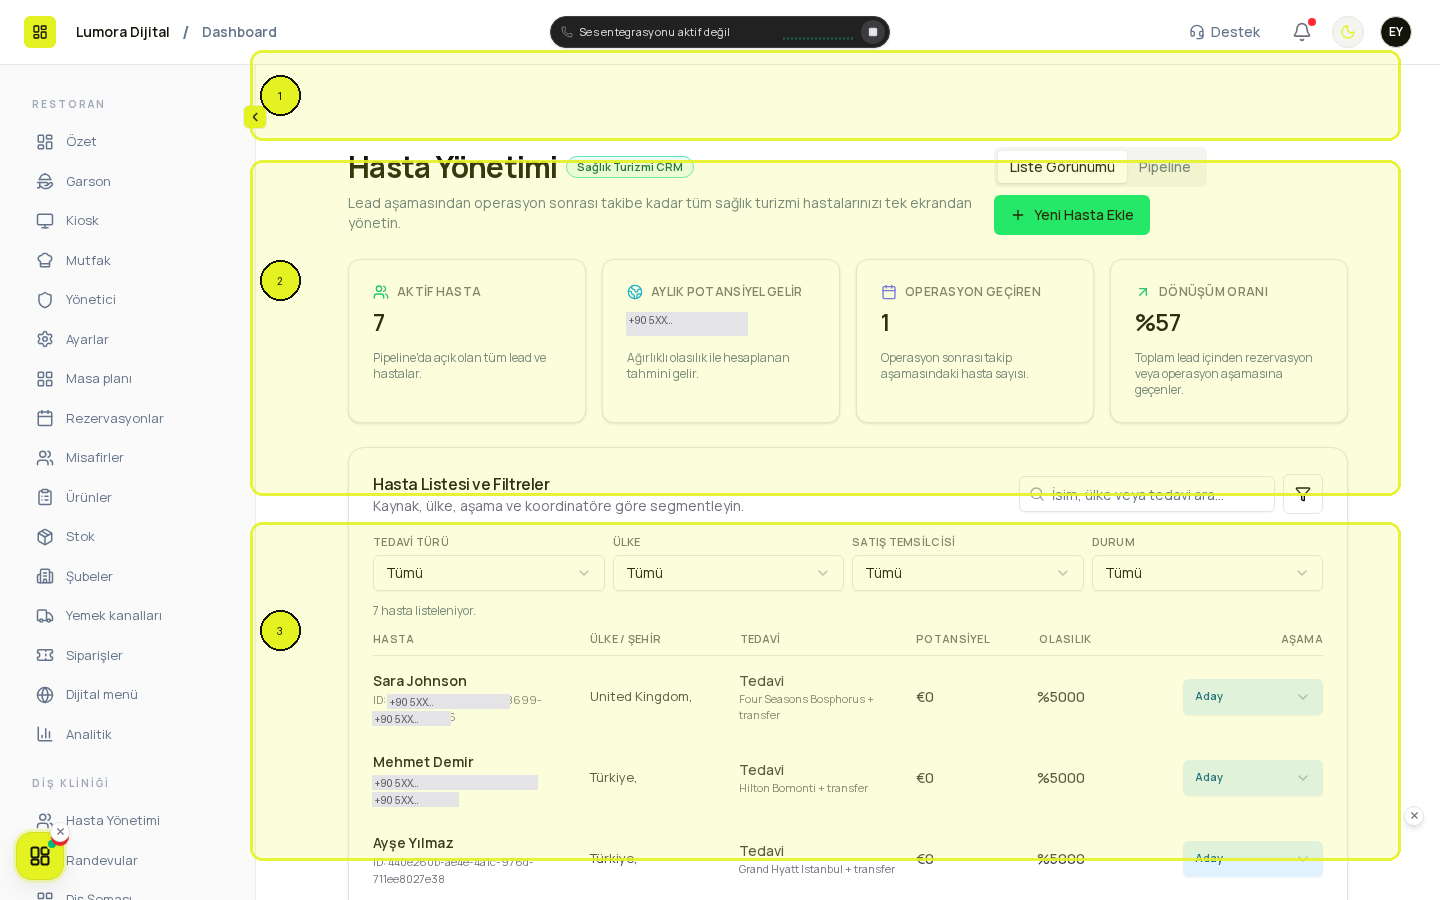Open Mehmet Demir's Aday stage dropdown
The image size is (1440, 900).
(1253, 778)
